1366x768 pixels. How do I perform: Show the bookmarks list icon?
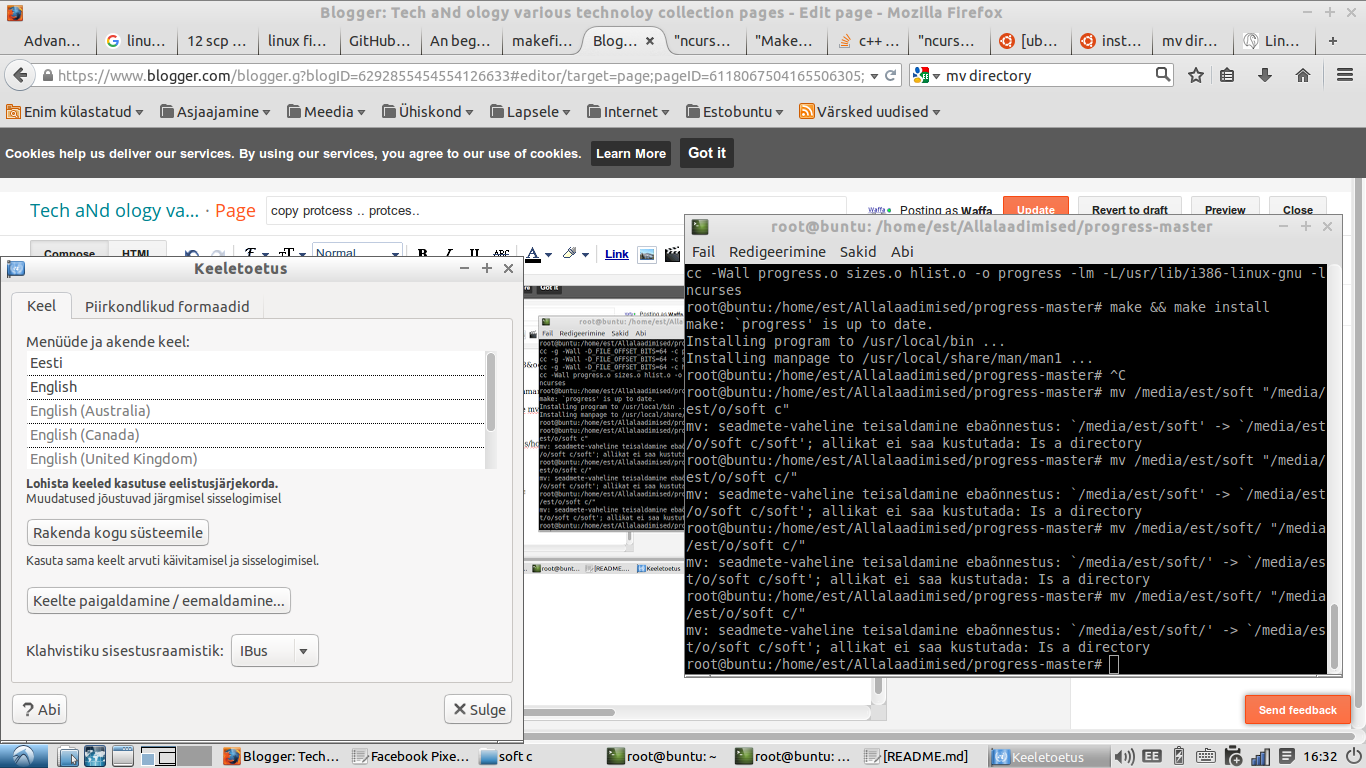click(1228, 75)
